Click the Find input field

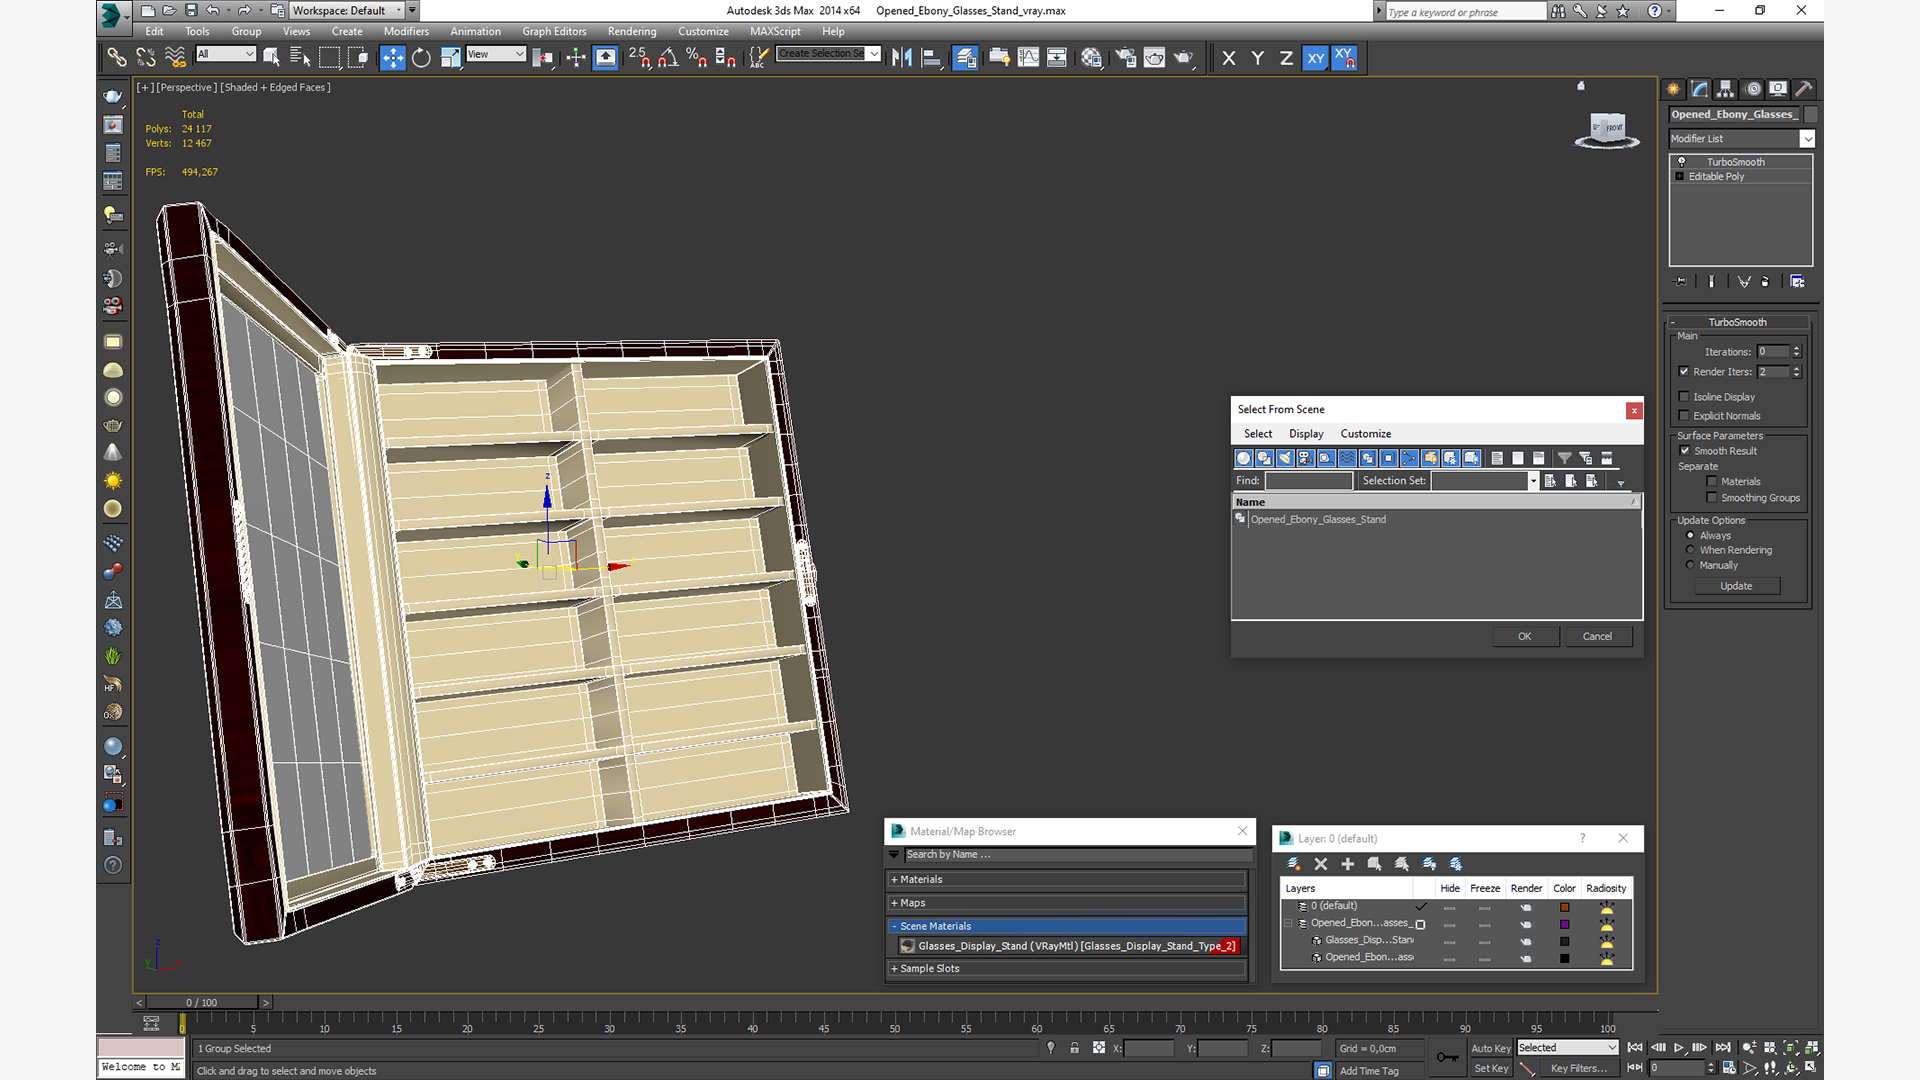1308,481
